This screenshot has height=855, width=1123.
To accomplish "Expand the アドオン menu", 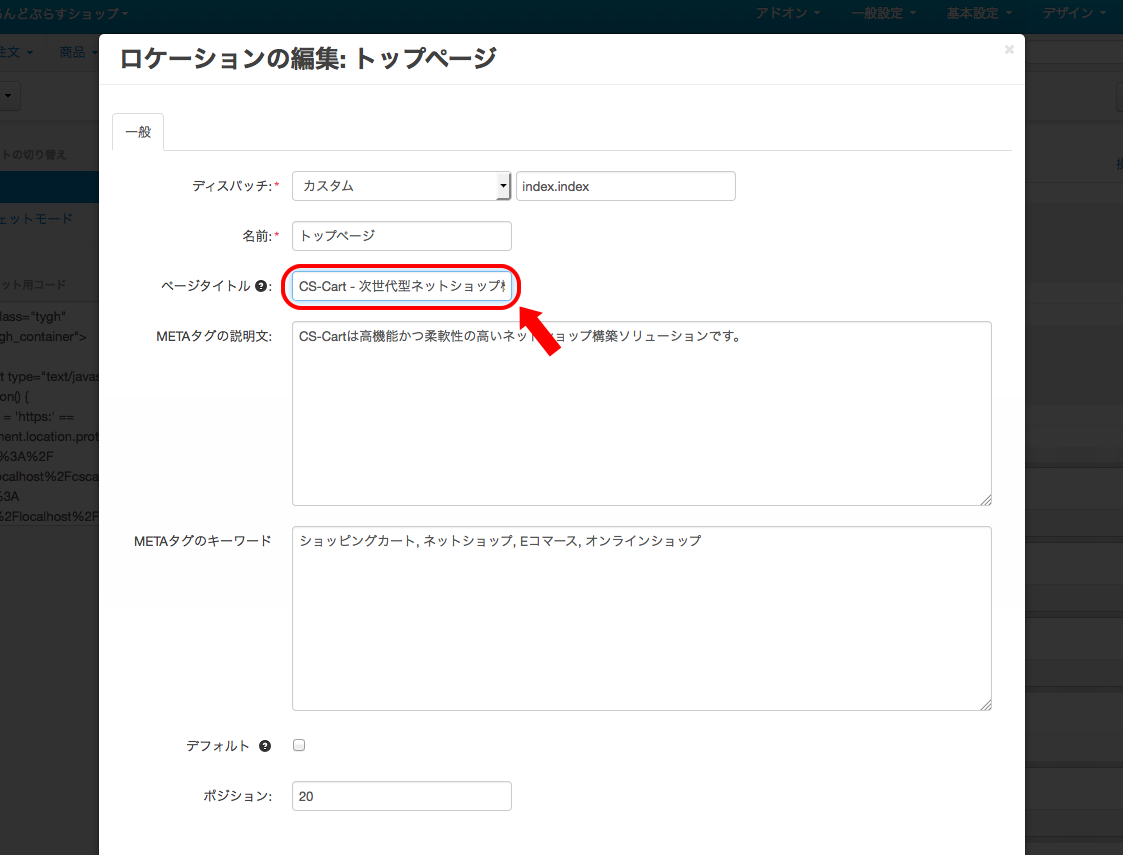I will pyautogui.click(x=788, y=13).
